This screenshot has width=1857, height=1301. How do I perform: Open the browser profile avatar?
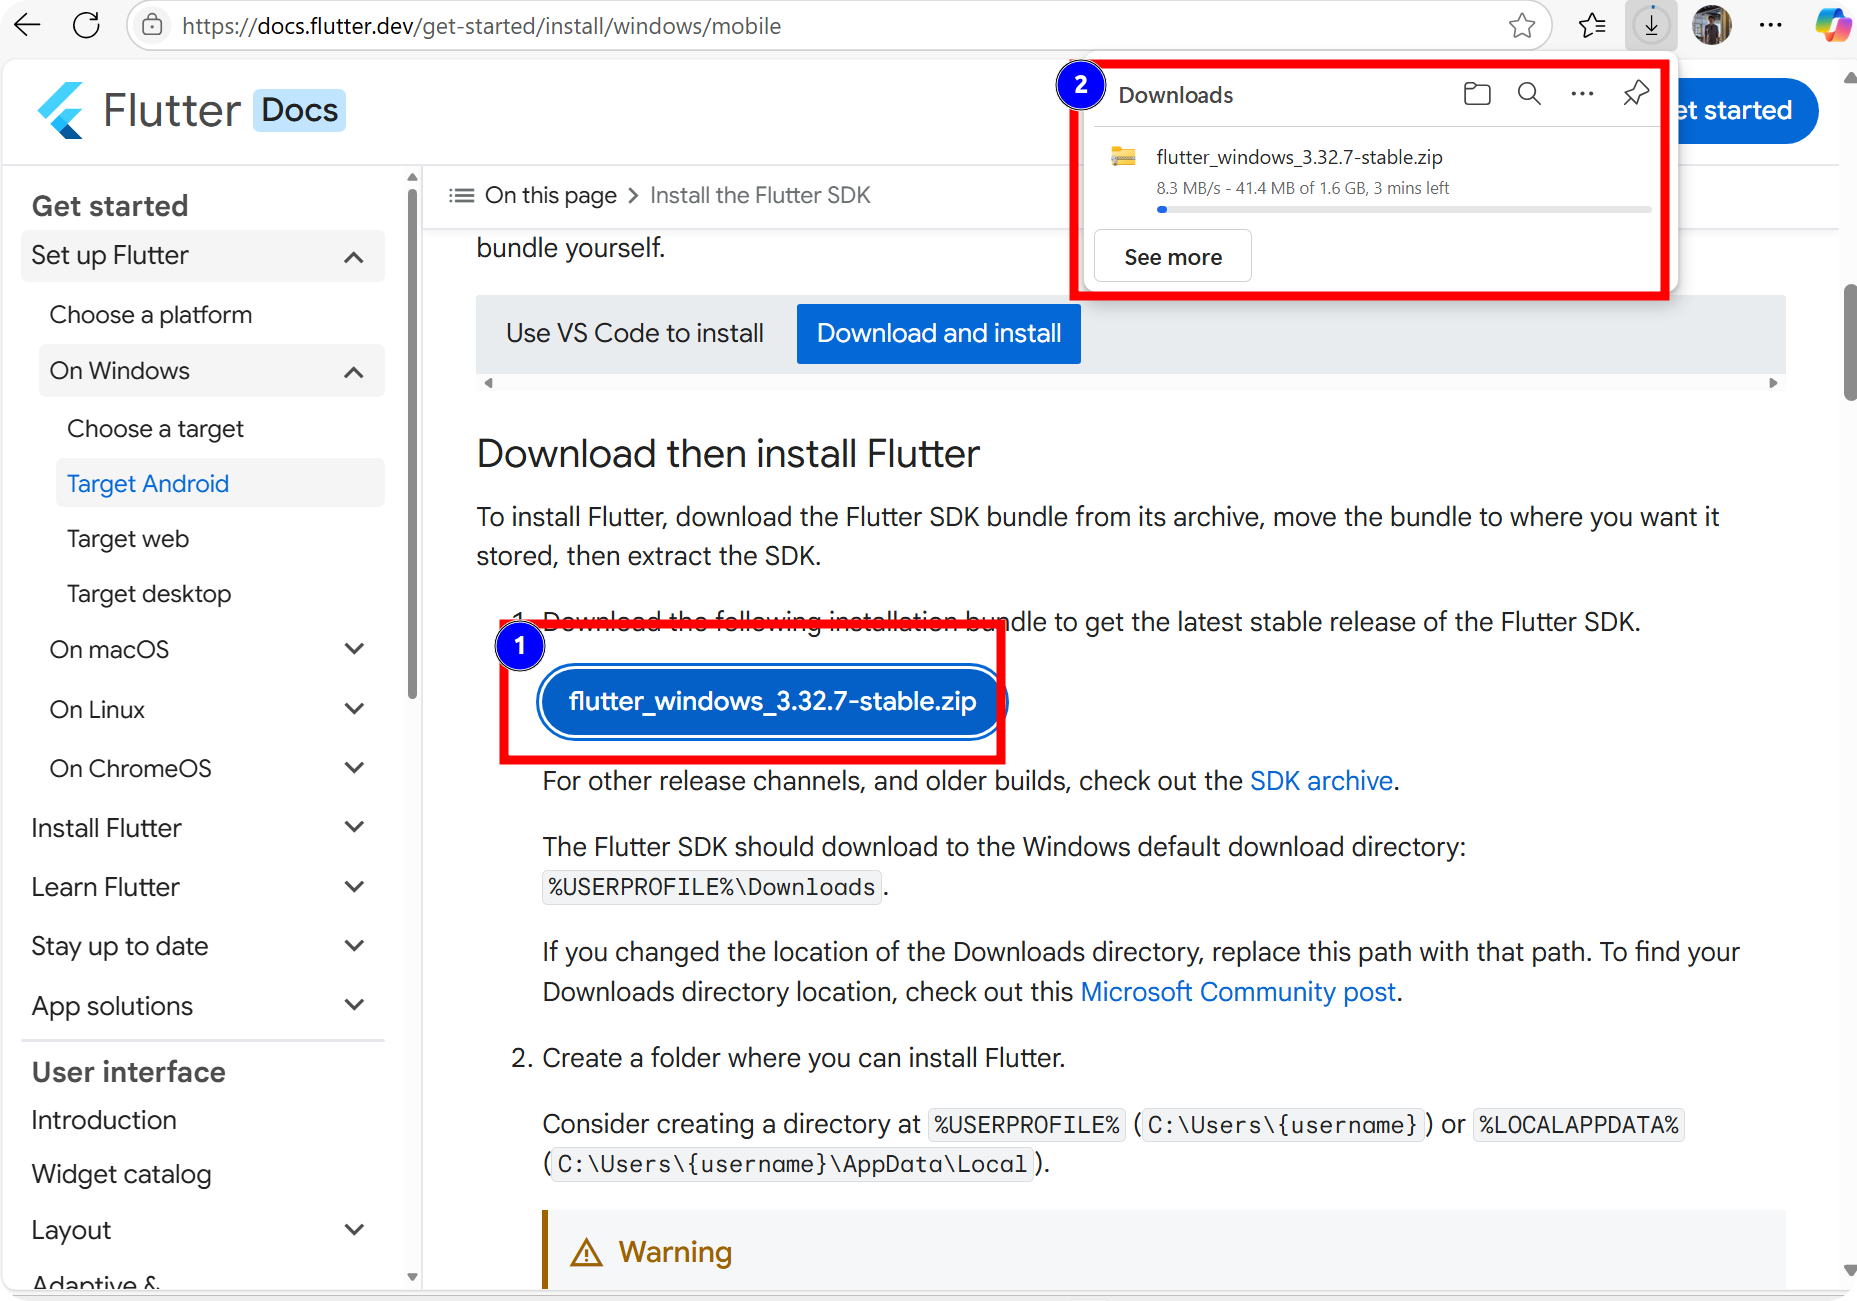[1712, 26]
